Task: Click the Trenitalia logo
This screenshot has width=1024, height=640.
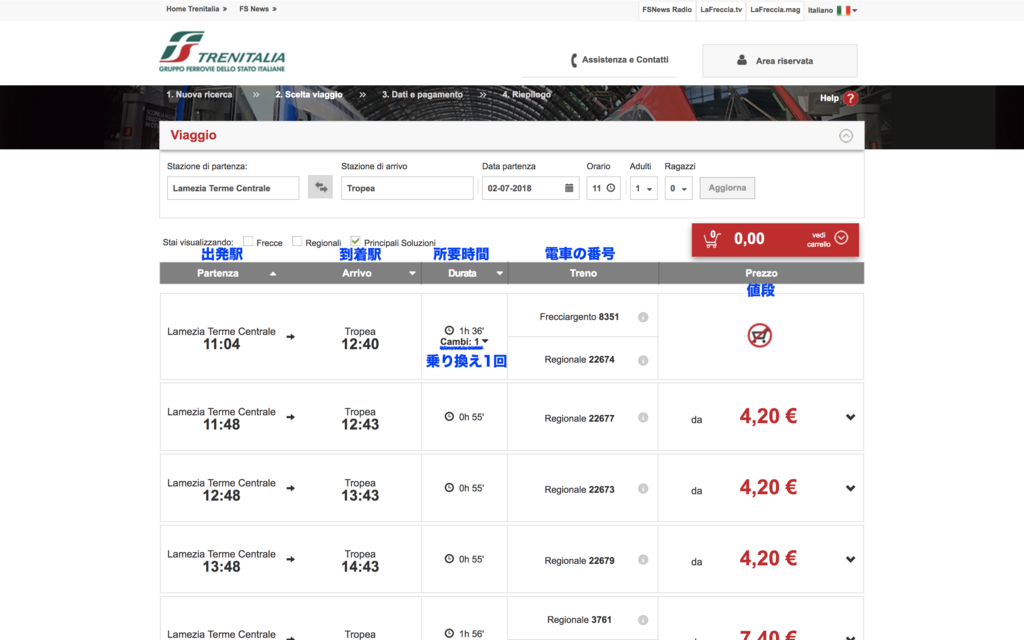Action: coord(222,52)
